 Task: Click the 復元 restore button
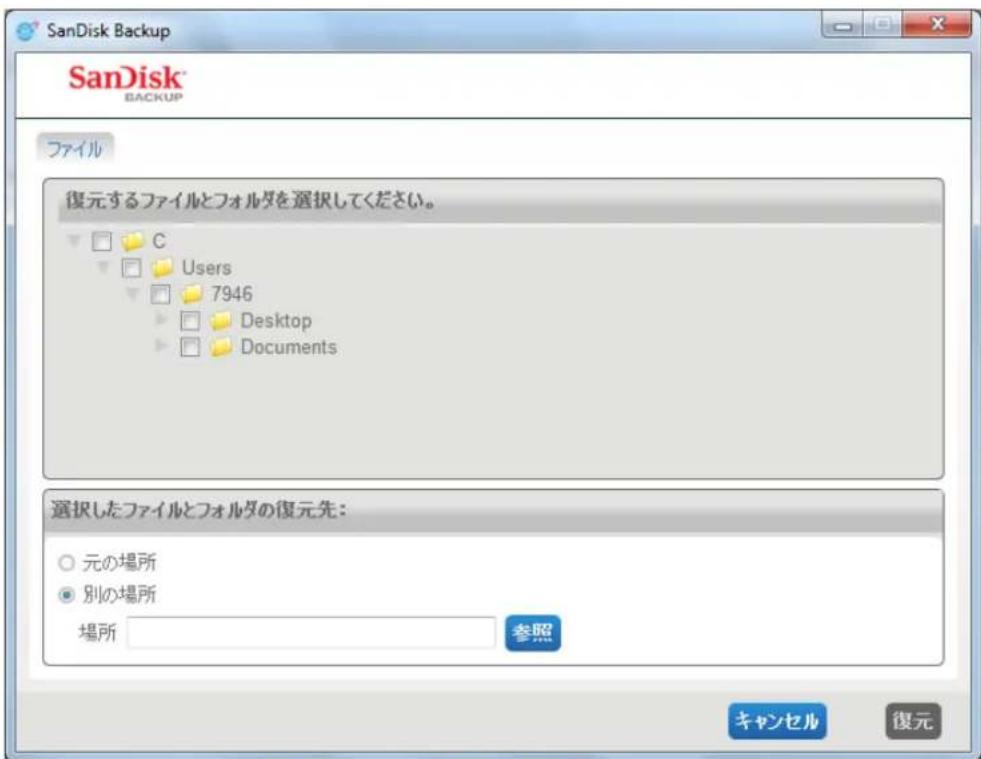(x=913, y=721)
